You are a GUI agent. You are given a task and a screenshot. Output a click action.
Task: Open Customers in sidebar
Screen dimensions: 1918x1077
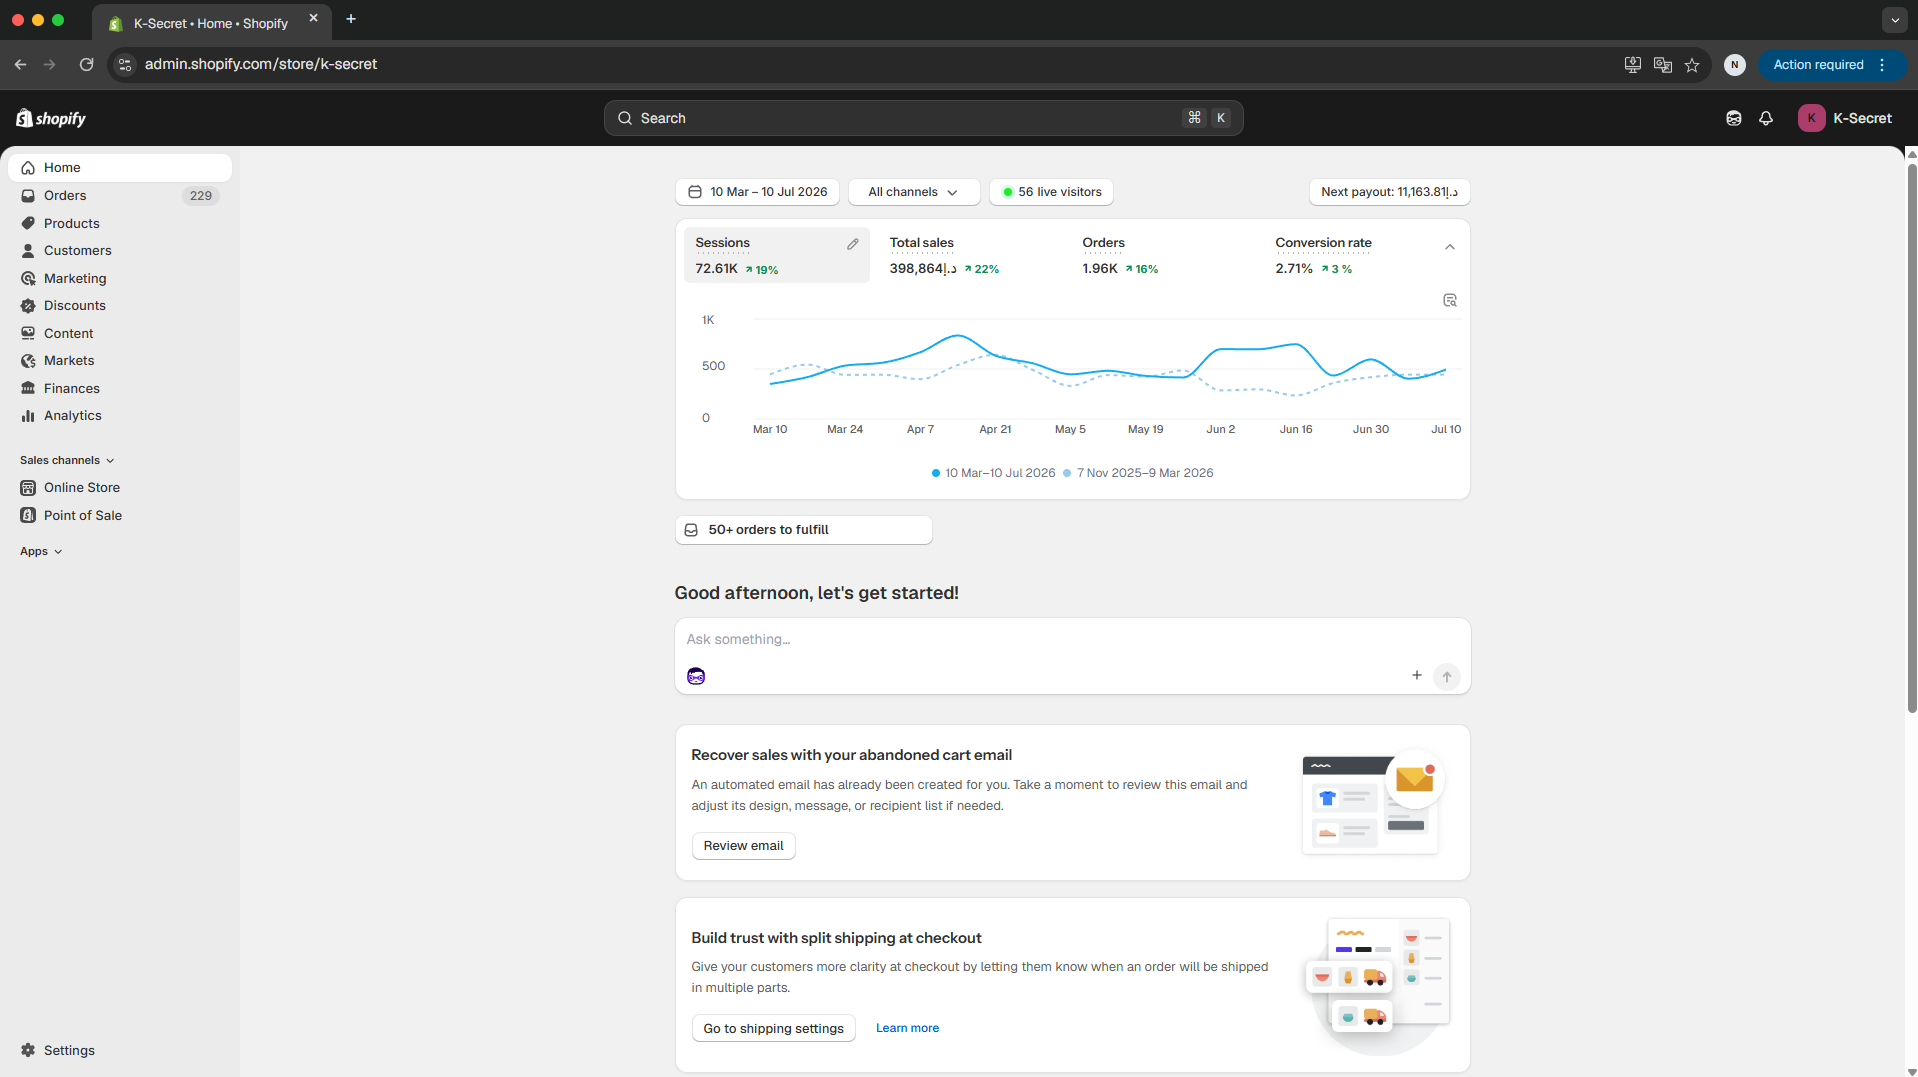[120, 251]
